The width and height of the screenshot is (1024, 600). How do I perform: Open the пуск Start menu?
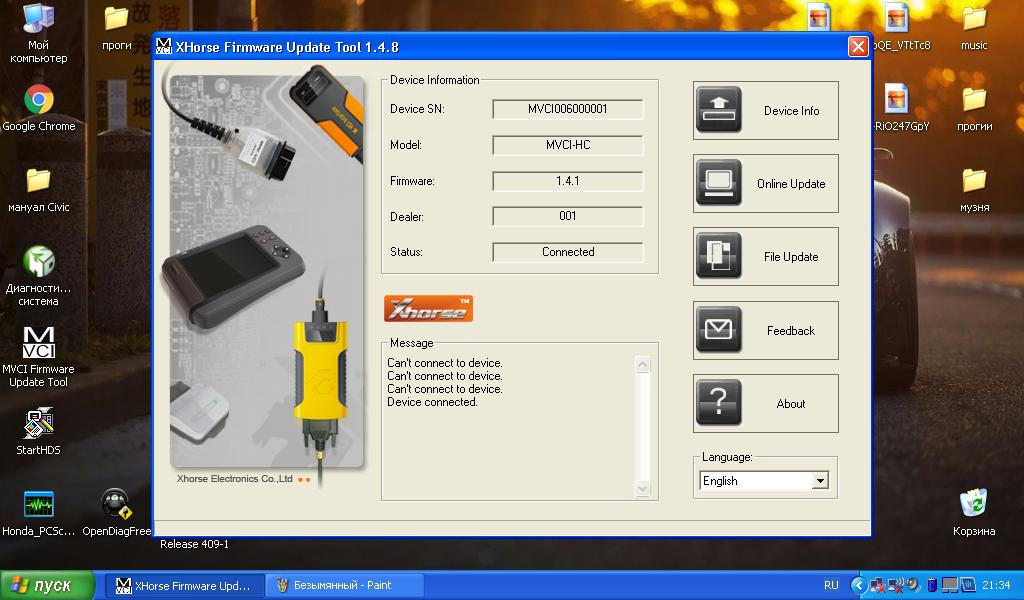click(x=47, y=585)
